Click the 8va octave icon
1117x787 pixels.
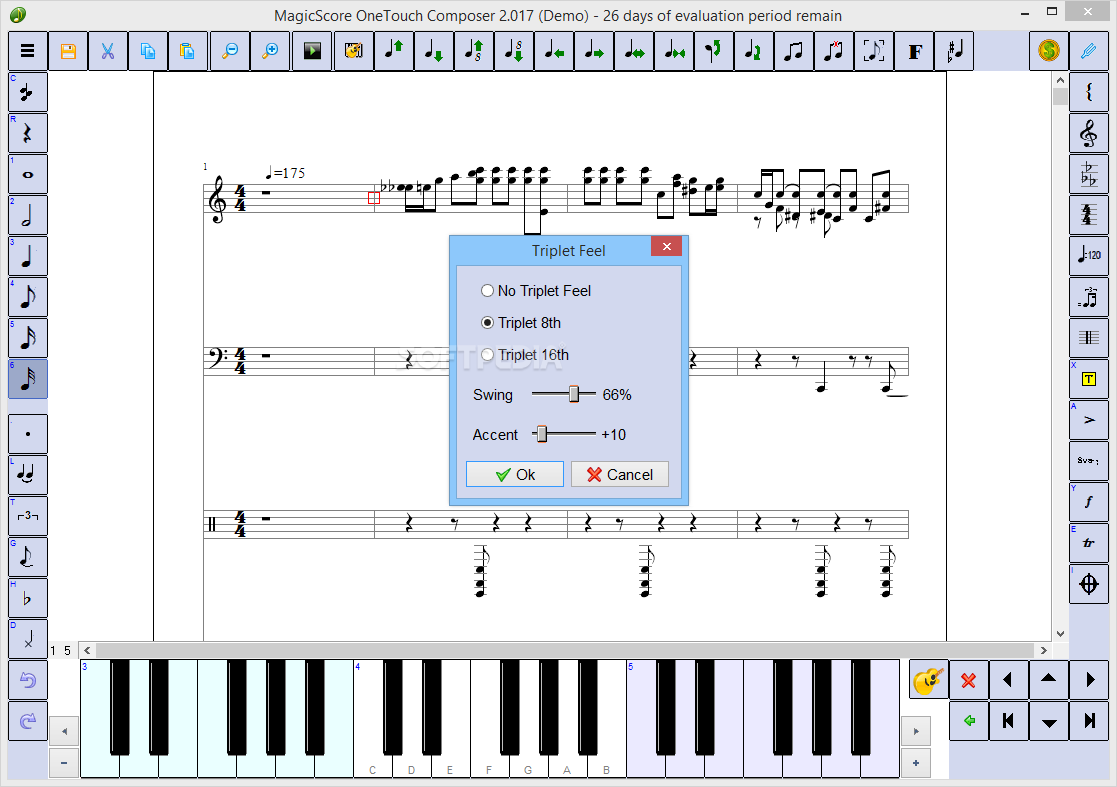(x=1089, y=461)
